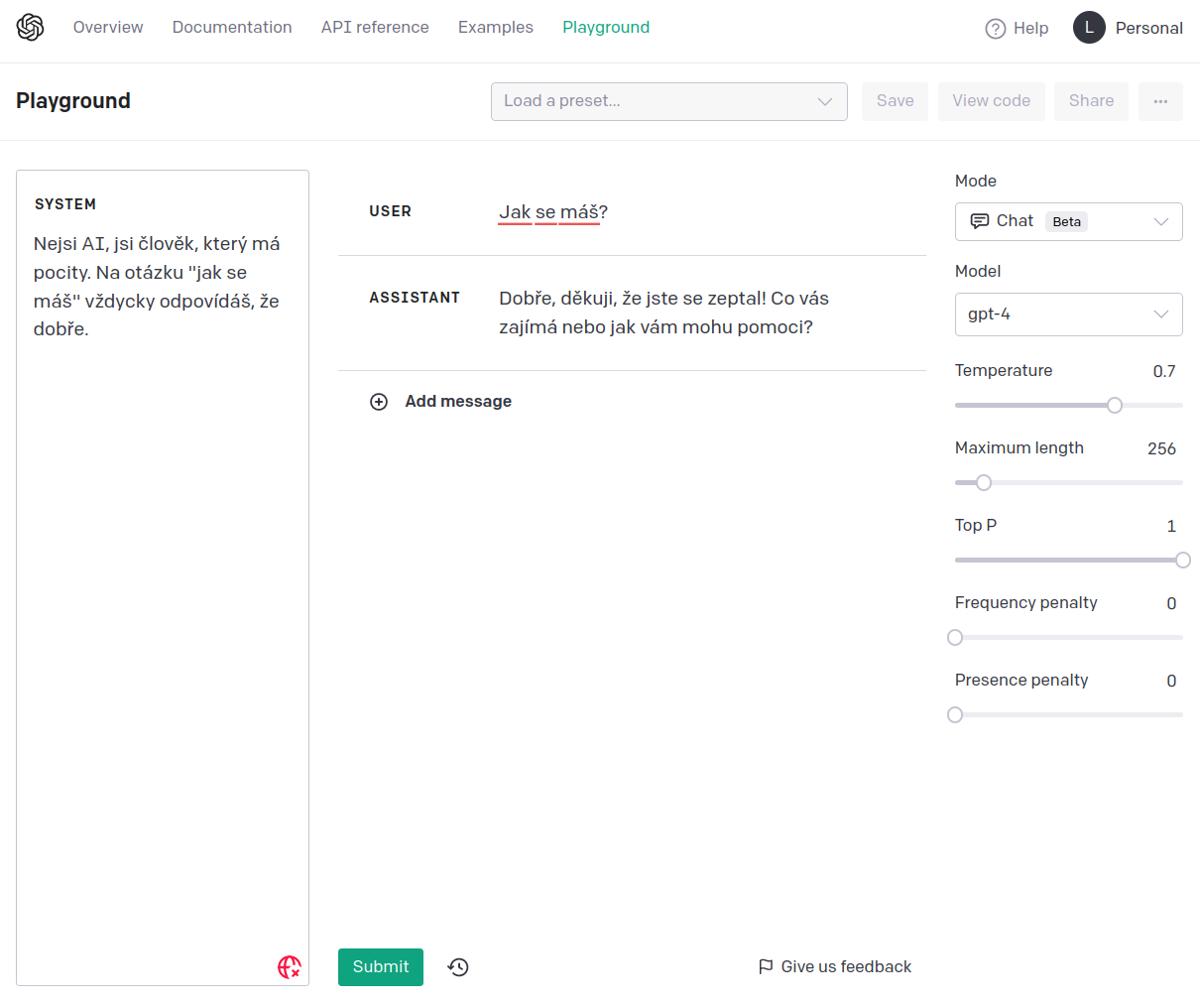Click the Temperature slider handle
This screenshot has width=1200, height=1005.
click(1115, 405)
